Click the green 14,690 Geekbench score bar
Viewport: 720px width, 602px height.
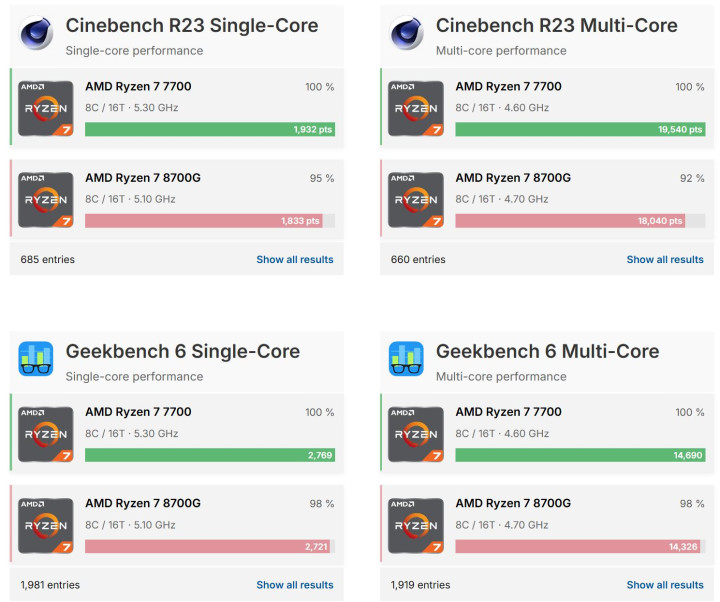tap(579, 455)
